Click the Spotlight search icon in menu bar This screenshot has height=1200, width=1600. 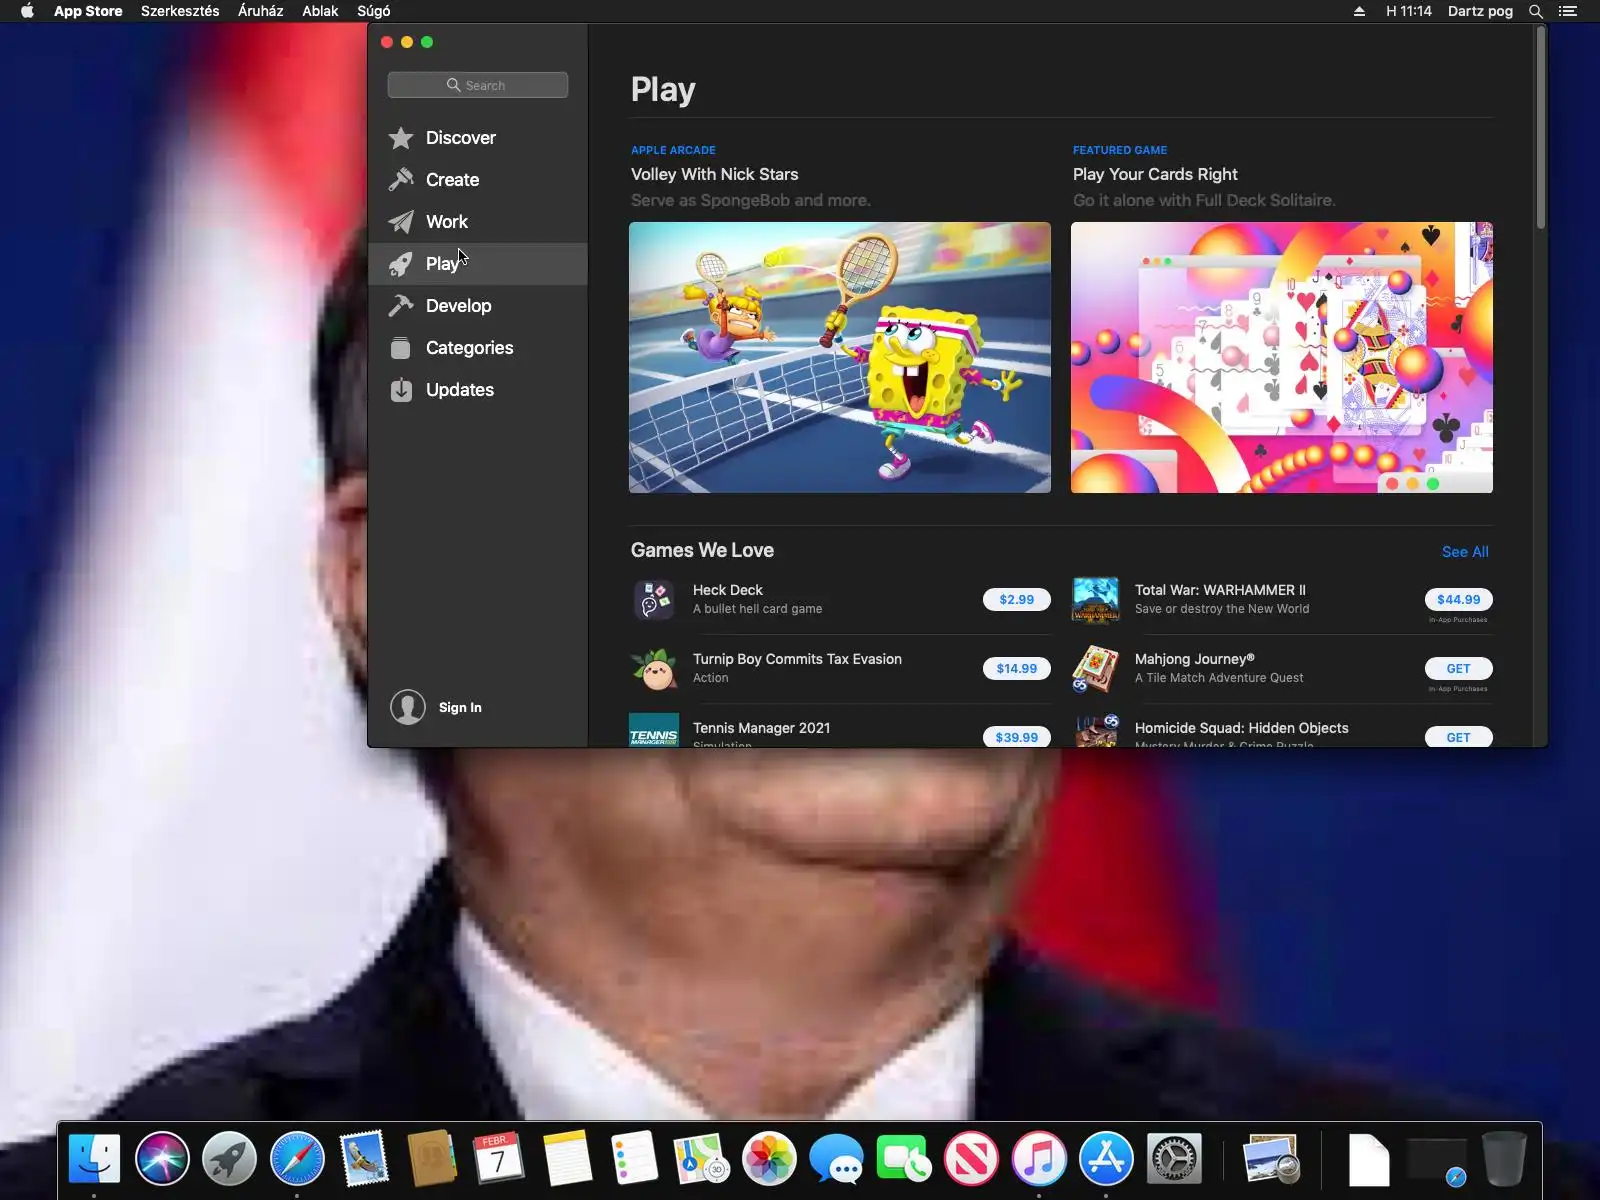coord(1536,11)
